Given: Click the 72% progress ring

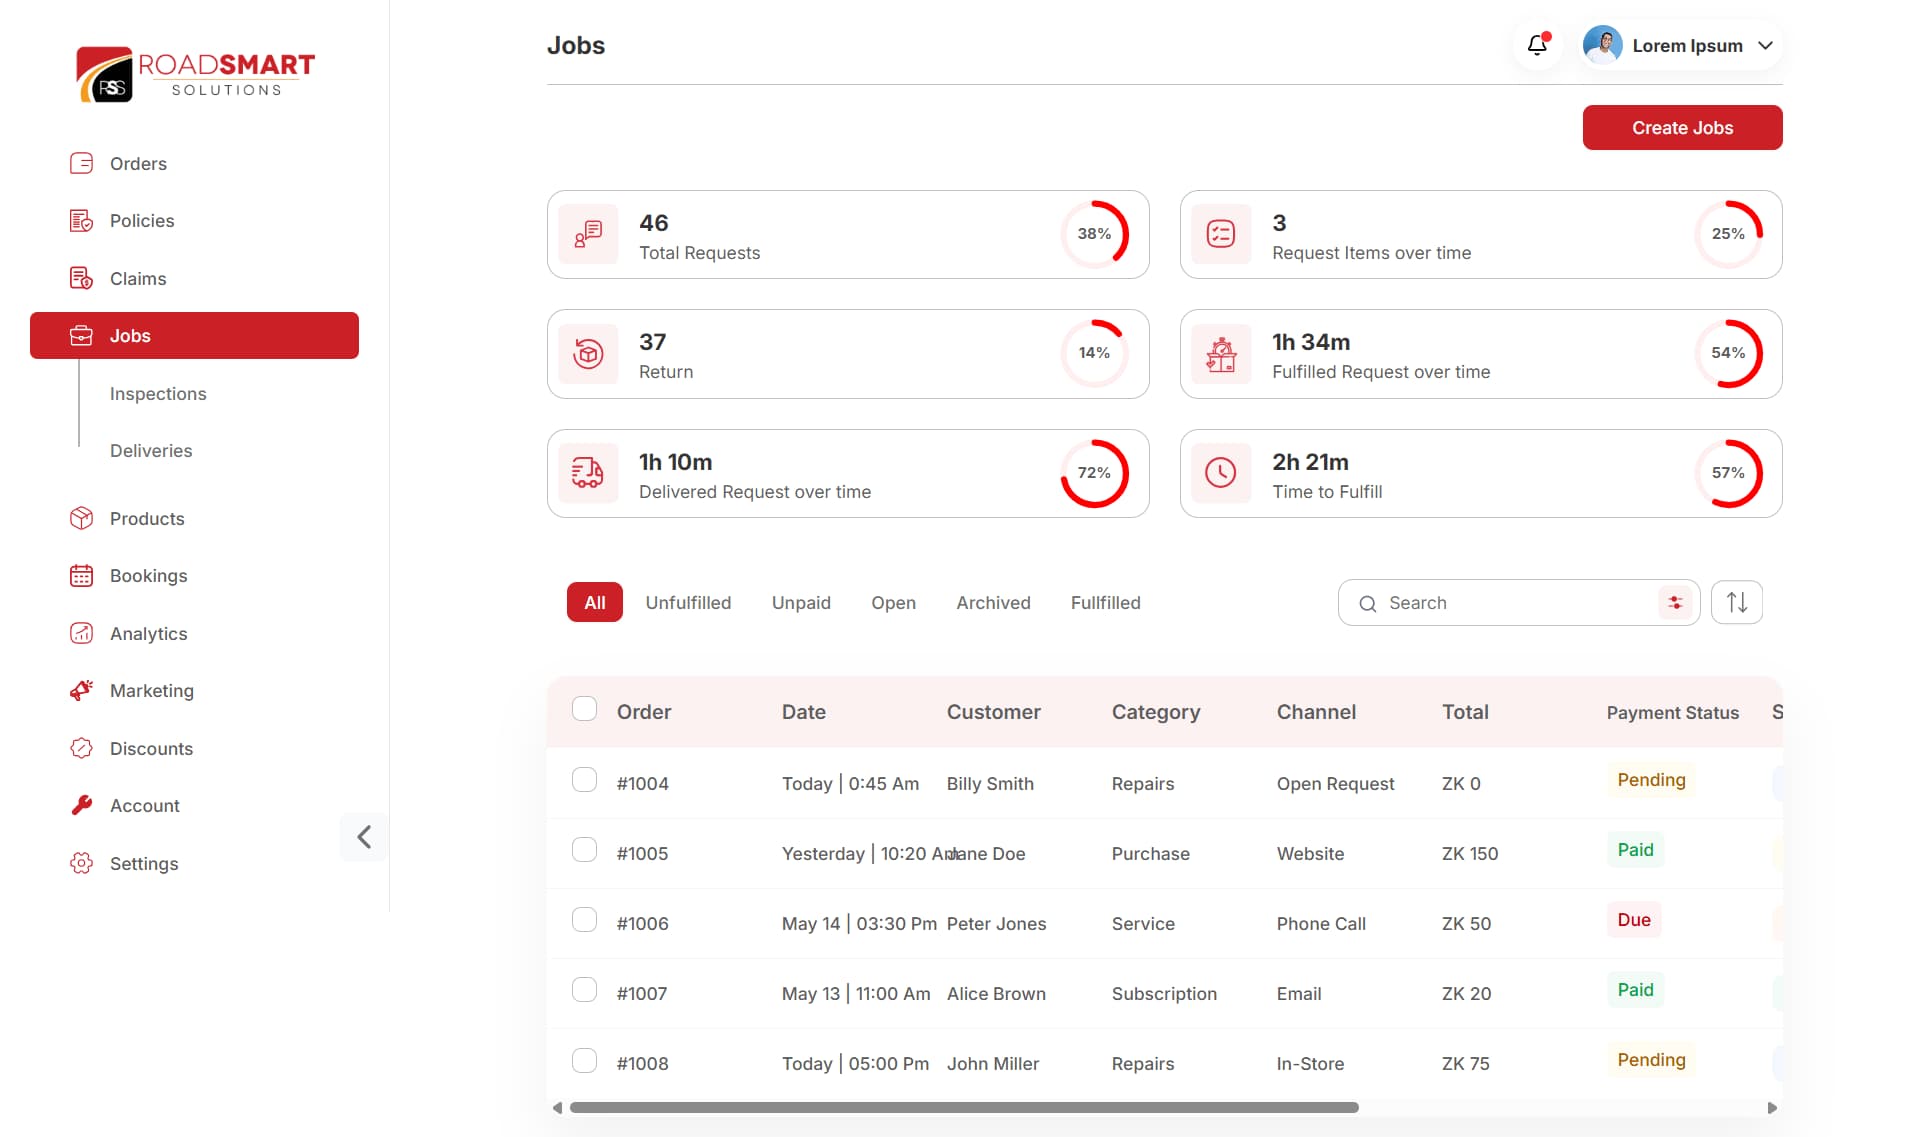Looking at the screenshot, I should 1094,473.
